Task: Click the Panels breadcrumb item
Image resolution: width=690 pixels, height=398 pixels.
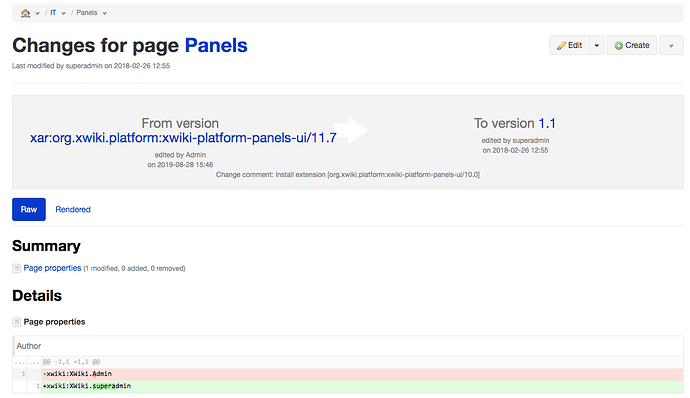Action: 87,13
